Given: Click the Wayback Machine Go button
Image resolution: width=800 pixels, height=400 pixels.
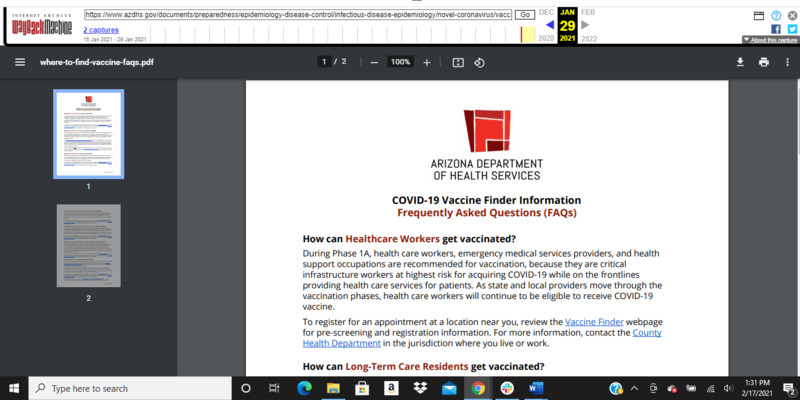Looking at the screenshot, I should [x=524, y=15].
